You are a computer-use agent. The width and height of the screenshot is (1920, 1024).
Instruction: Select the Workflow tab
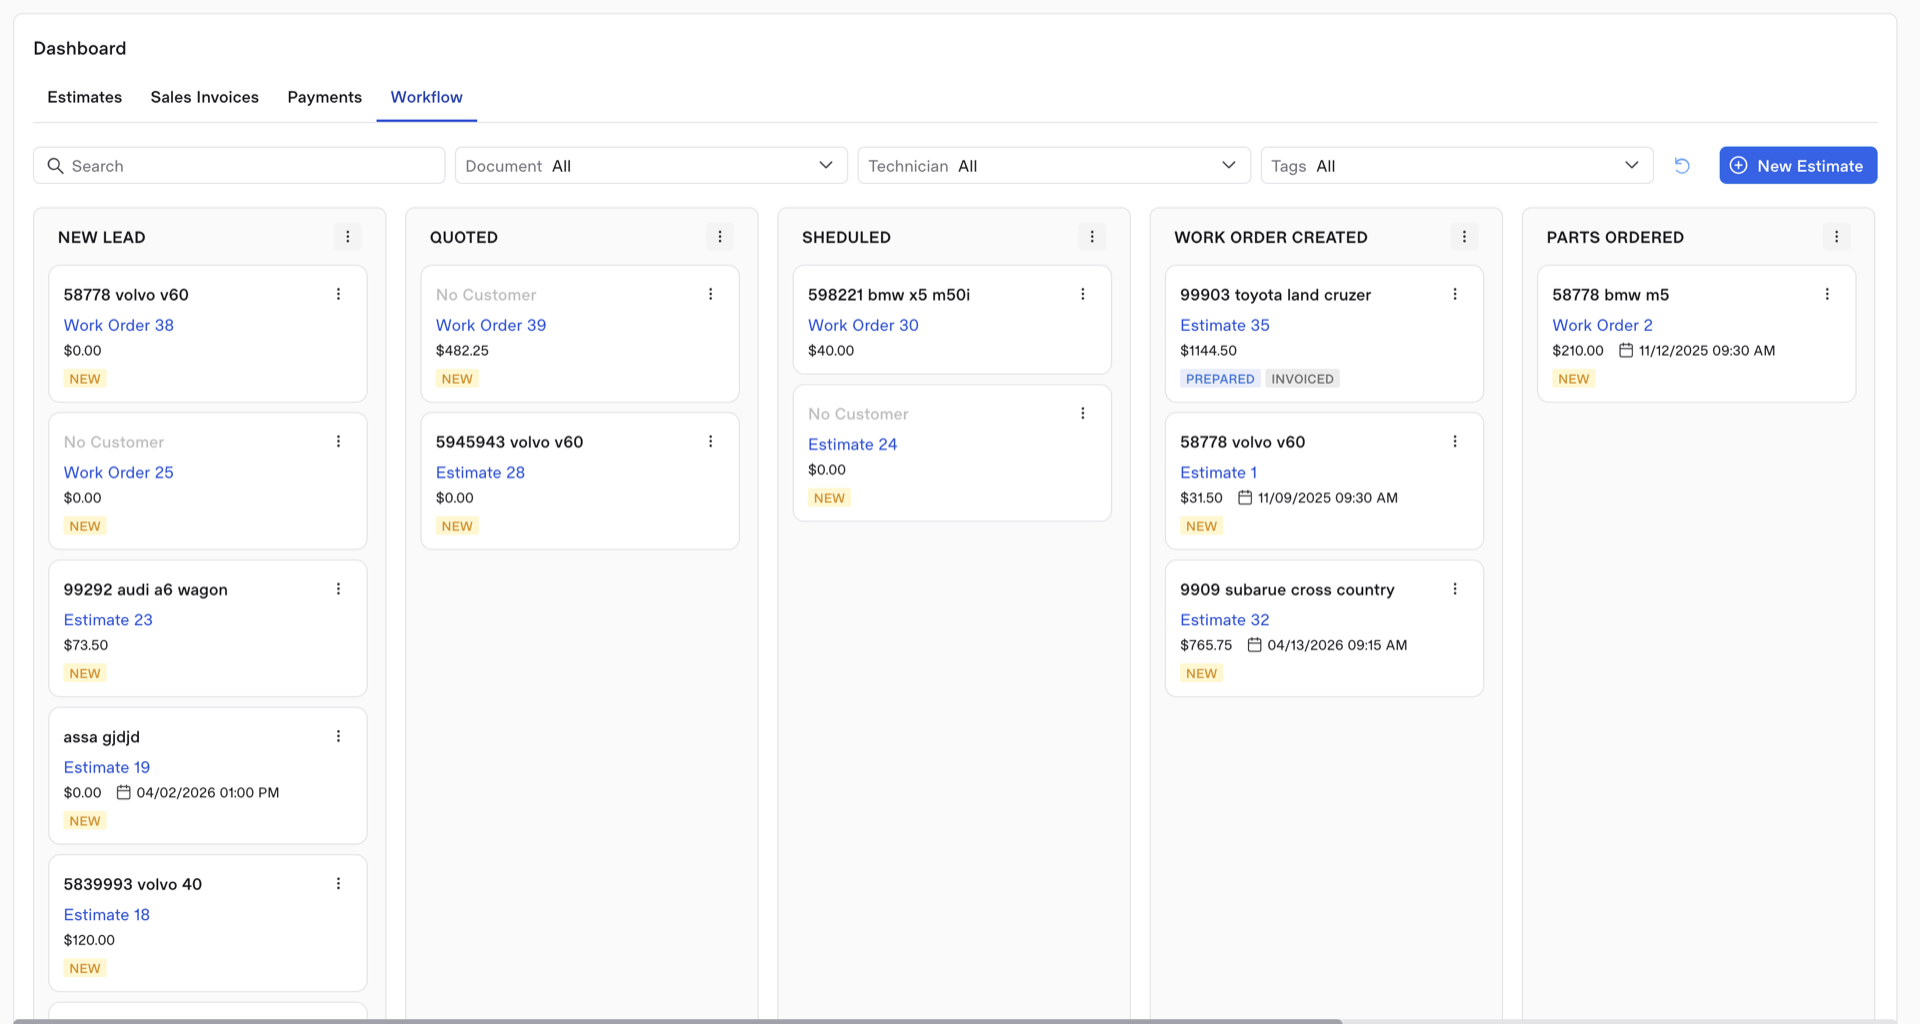(427, 97)
